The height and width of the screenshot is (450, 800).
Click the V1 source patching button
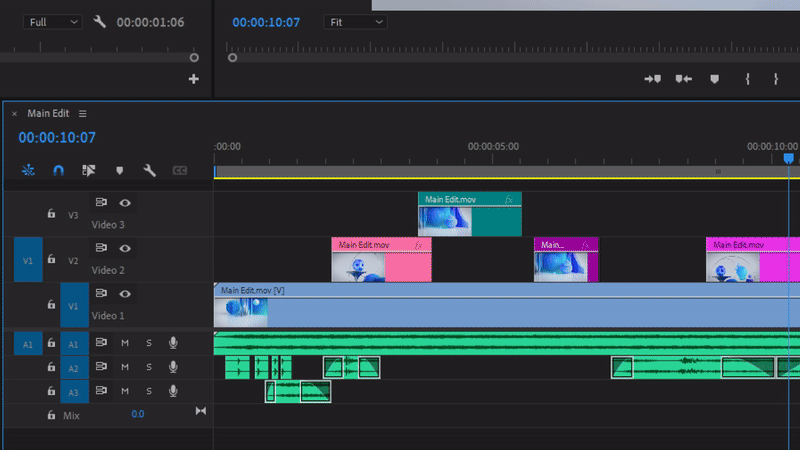click(27, 260)
